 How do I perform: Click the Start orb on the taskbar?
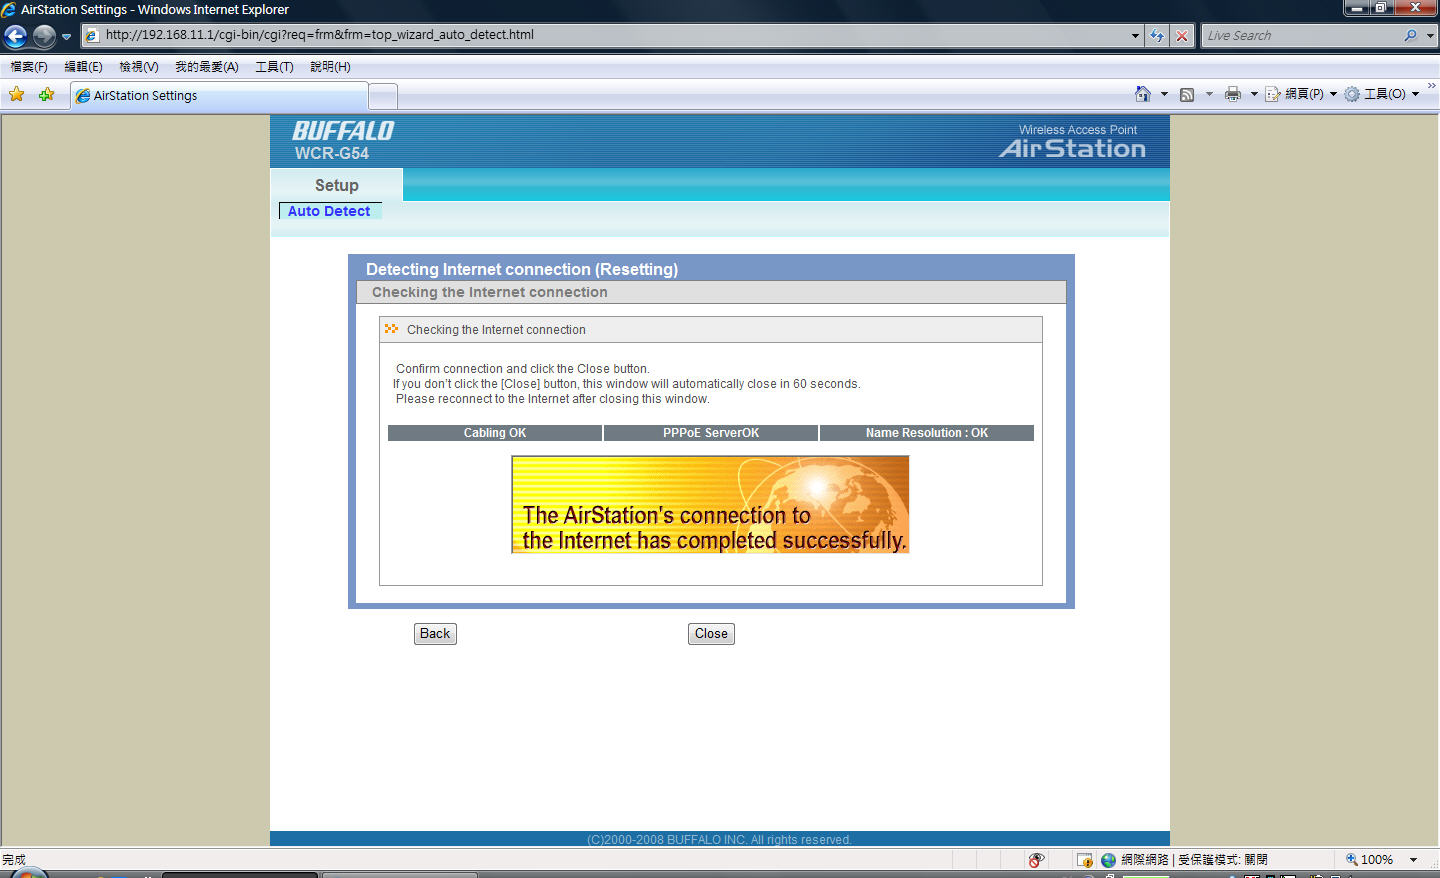pyautogui.click(x=28, y=874)
